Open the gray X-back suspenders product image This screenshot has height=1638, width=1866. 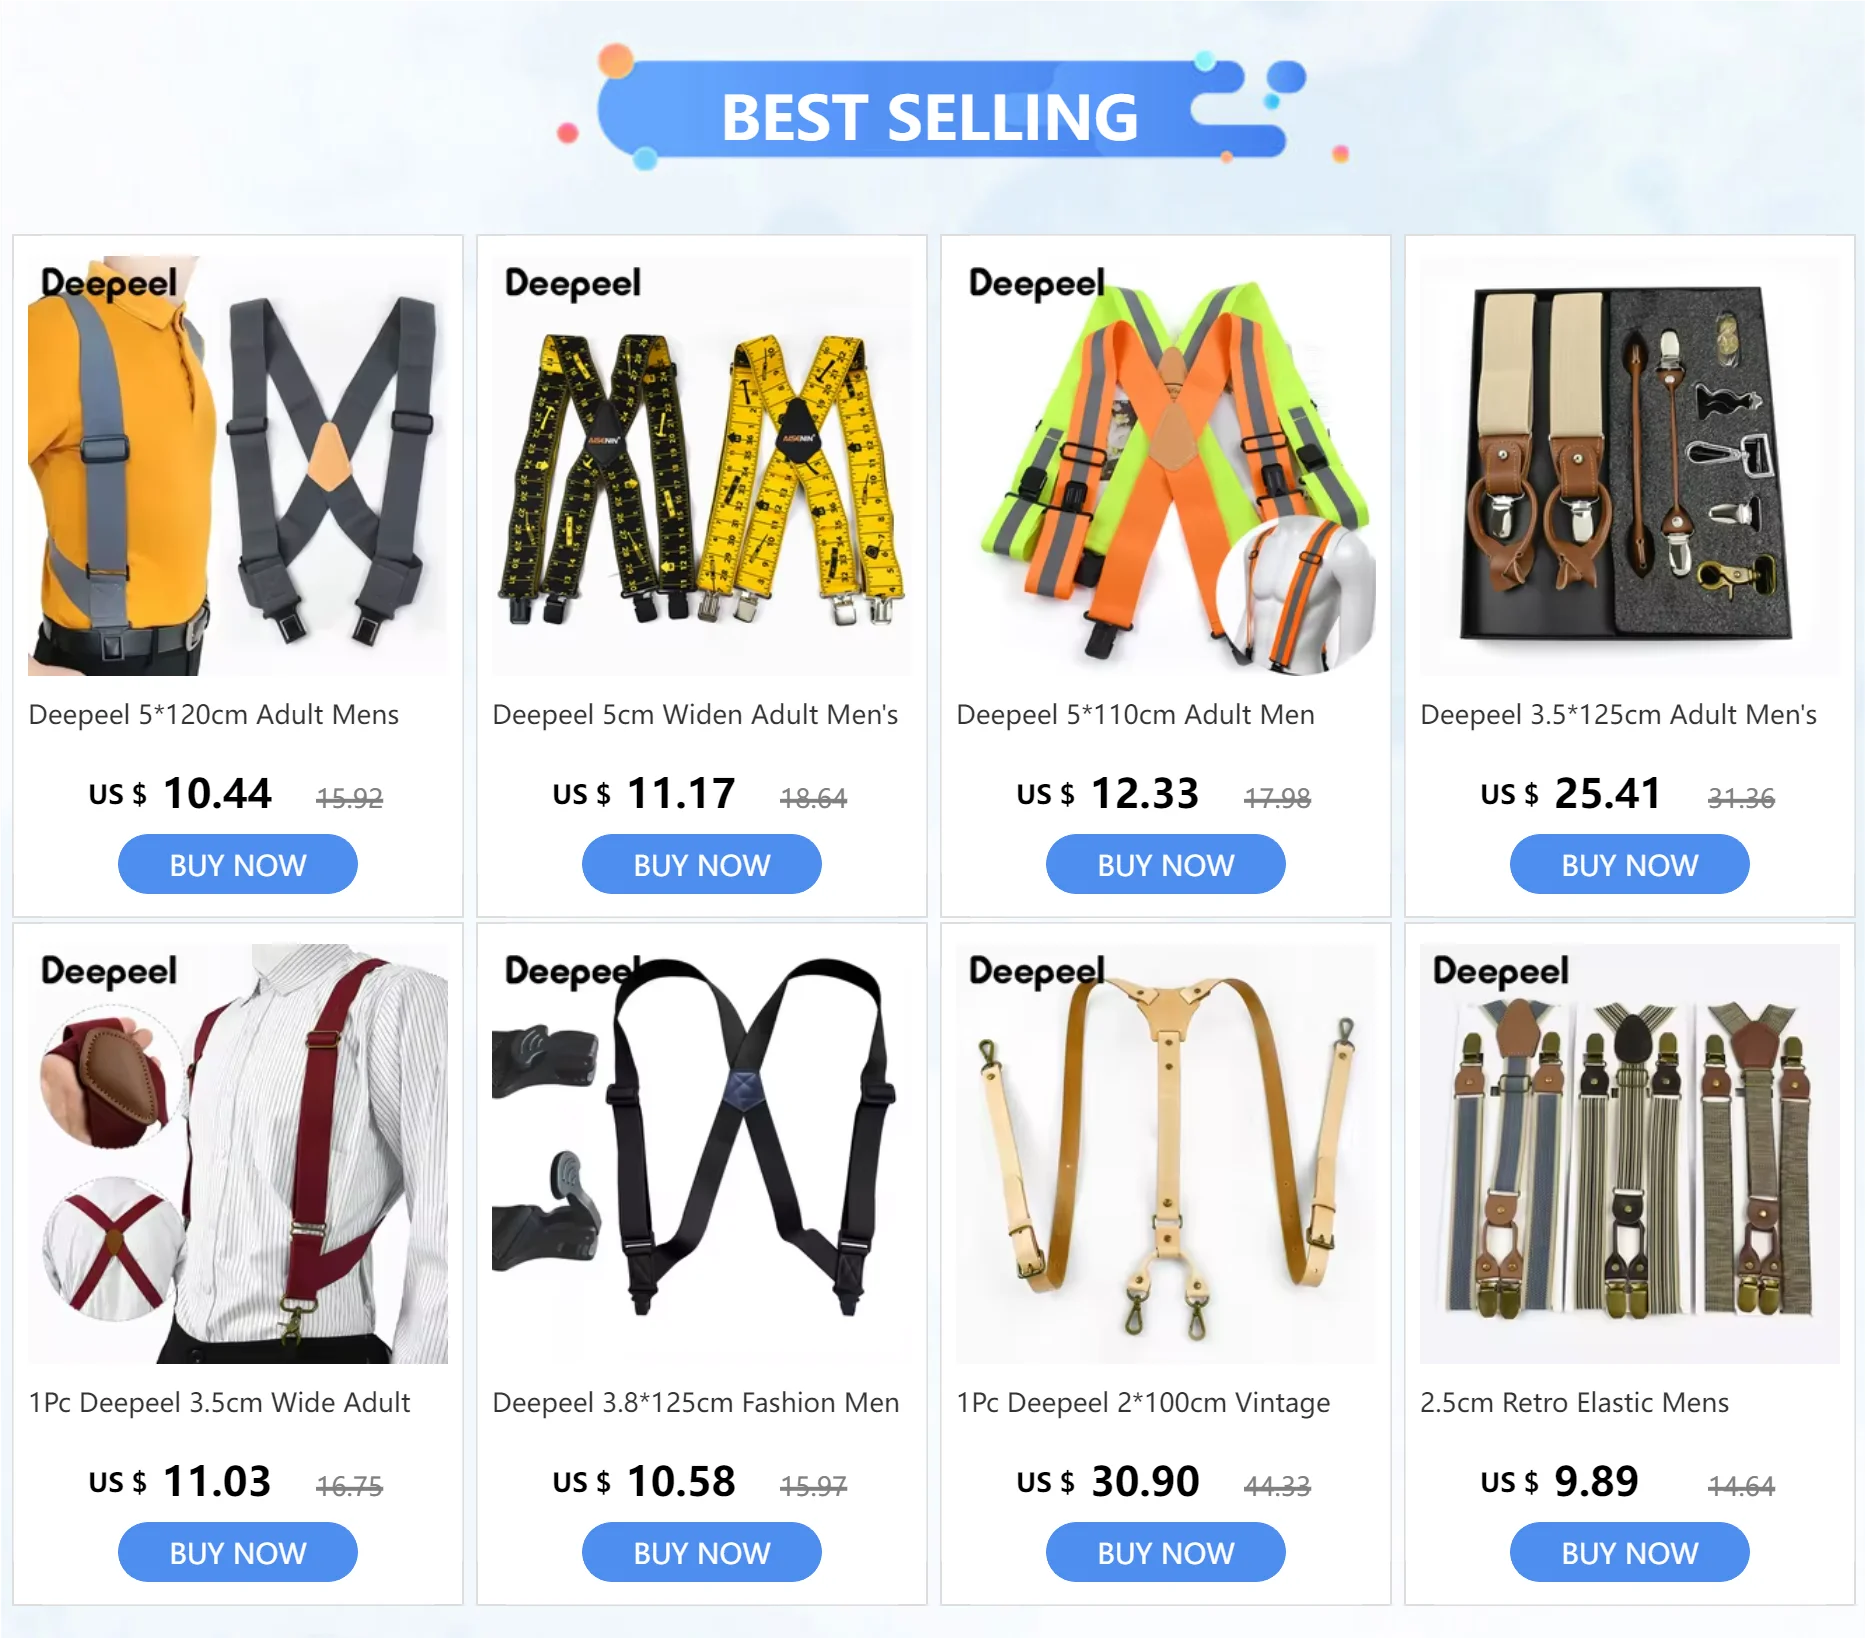238,466
